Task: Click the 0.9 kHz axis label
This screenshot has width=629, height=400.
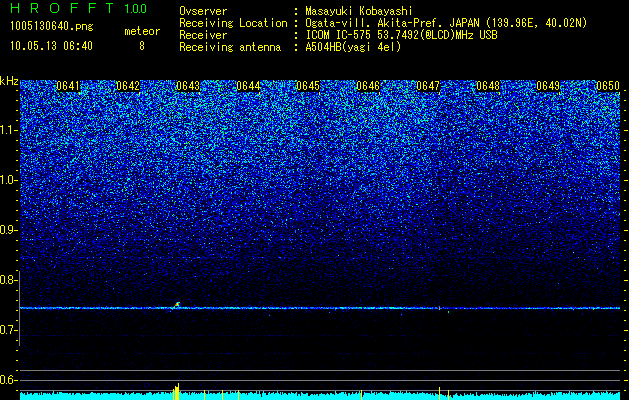Action: pyautogui.click(x=8, y=230)
